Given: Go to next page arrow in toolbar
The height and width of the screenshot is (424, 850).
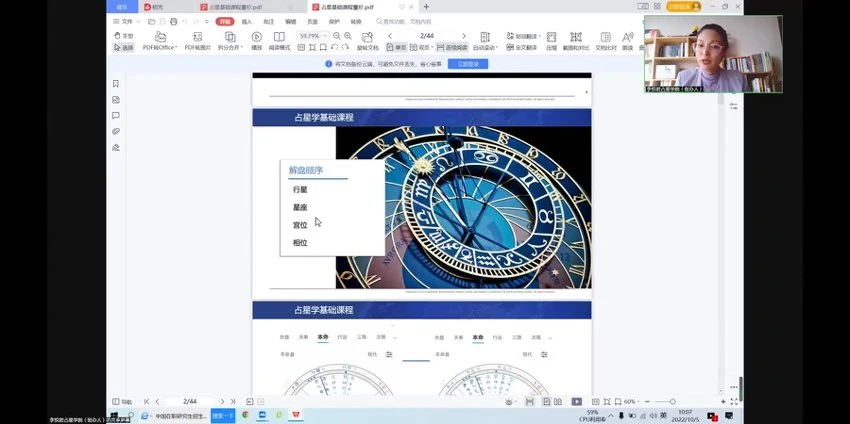Looking at the screenshot, I should click(463, 36).
